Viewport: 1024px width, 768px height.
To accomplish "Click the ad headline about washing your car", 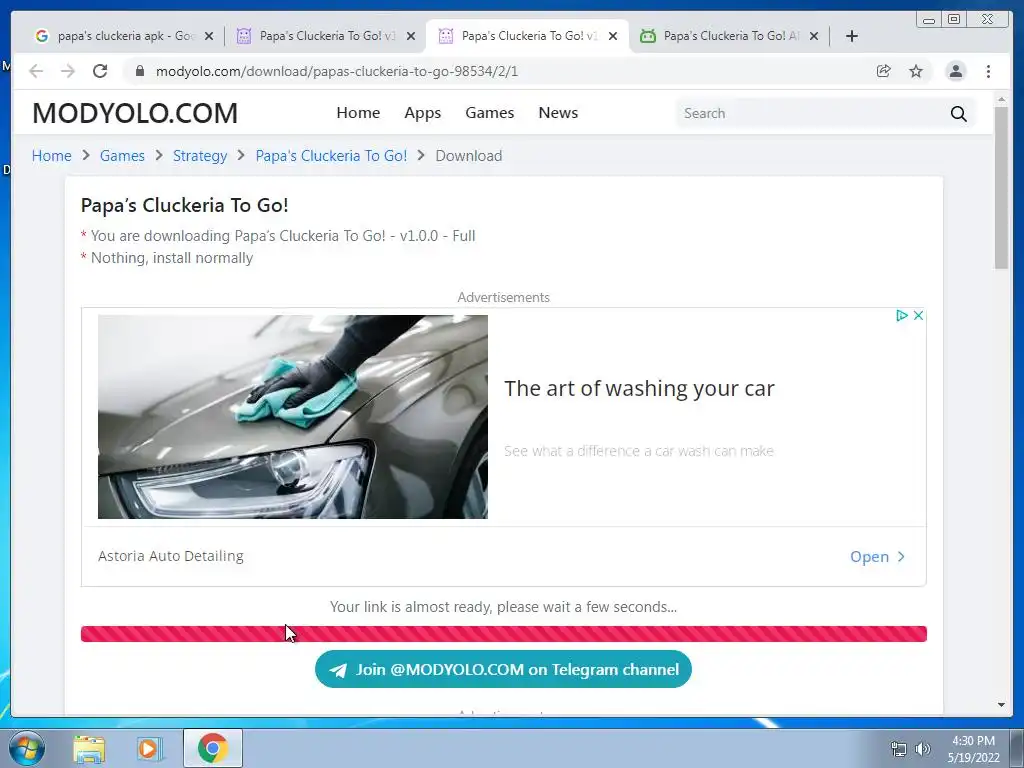I will [639, 389].
